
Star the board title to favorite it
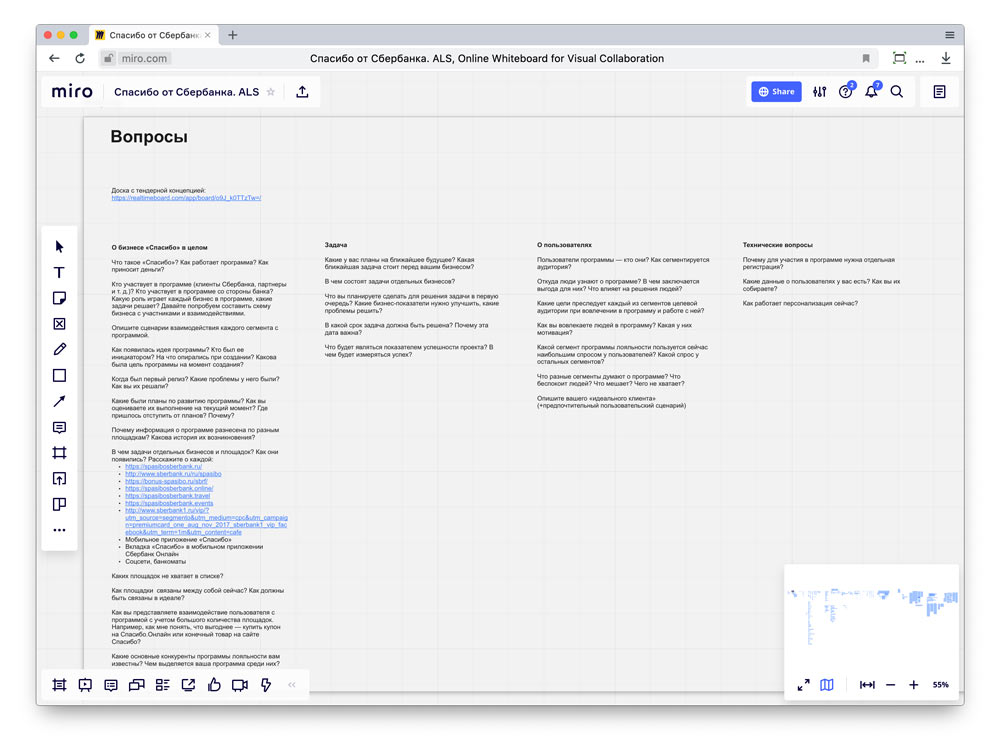click(x=272, y=91)
